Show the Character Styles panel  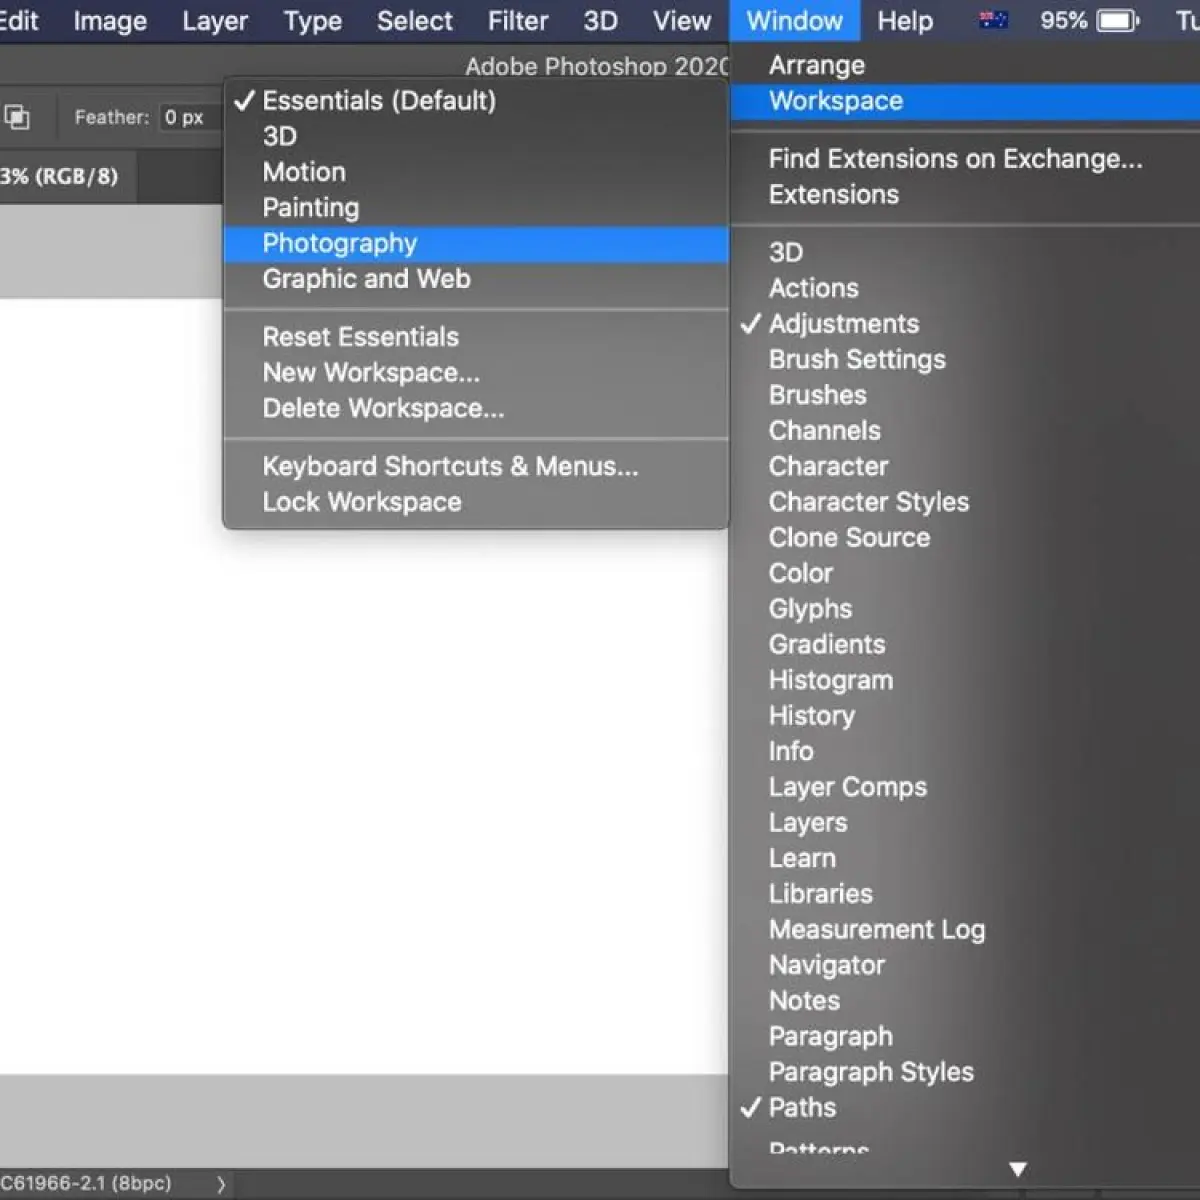click(x=965, y=502)
